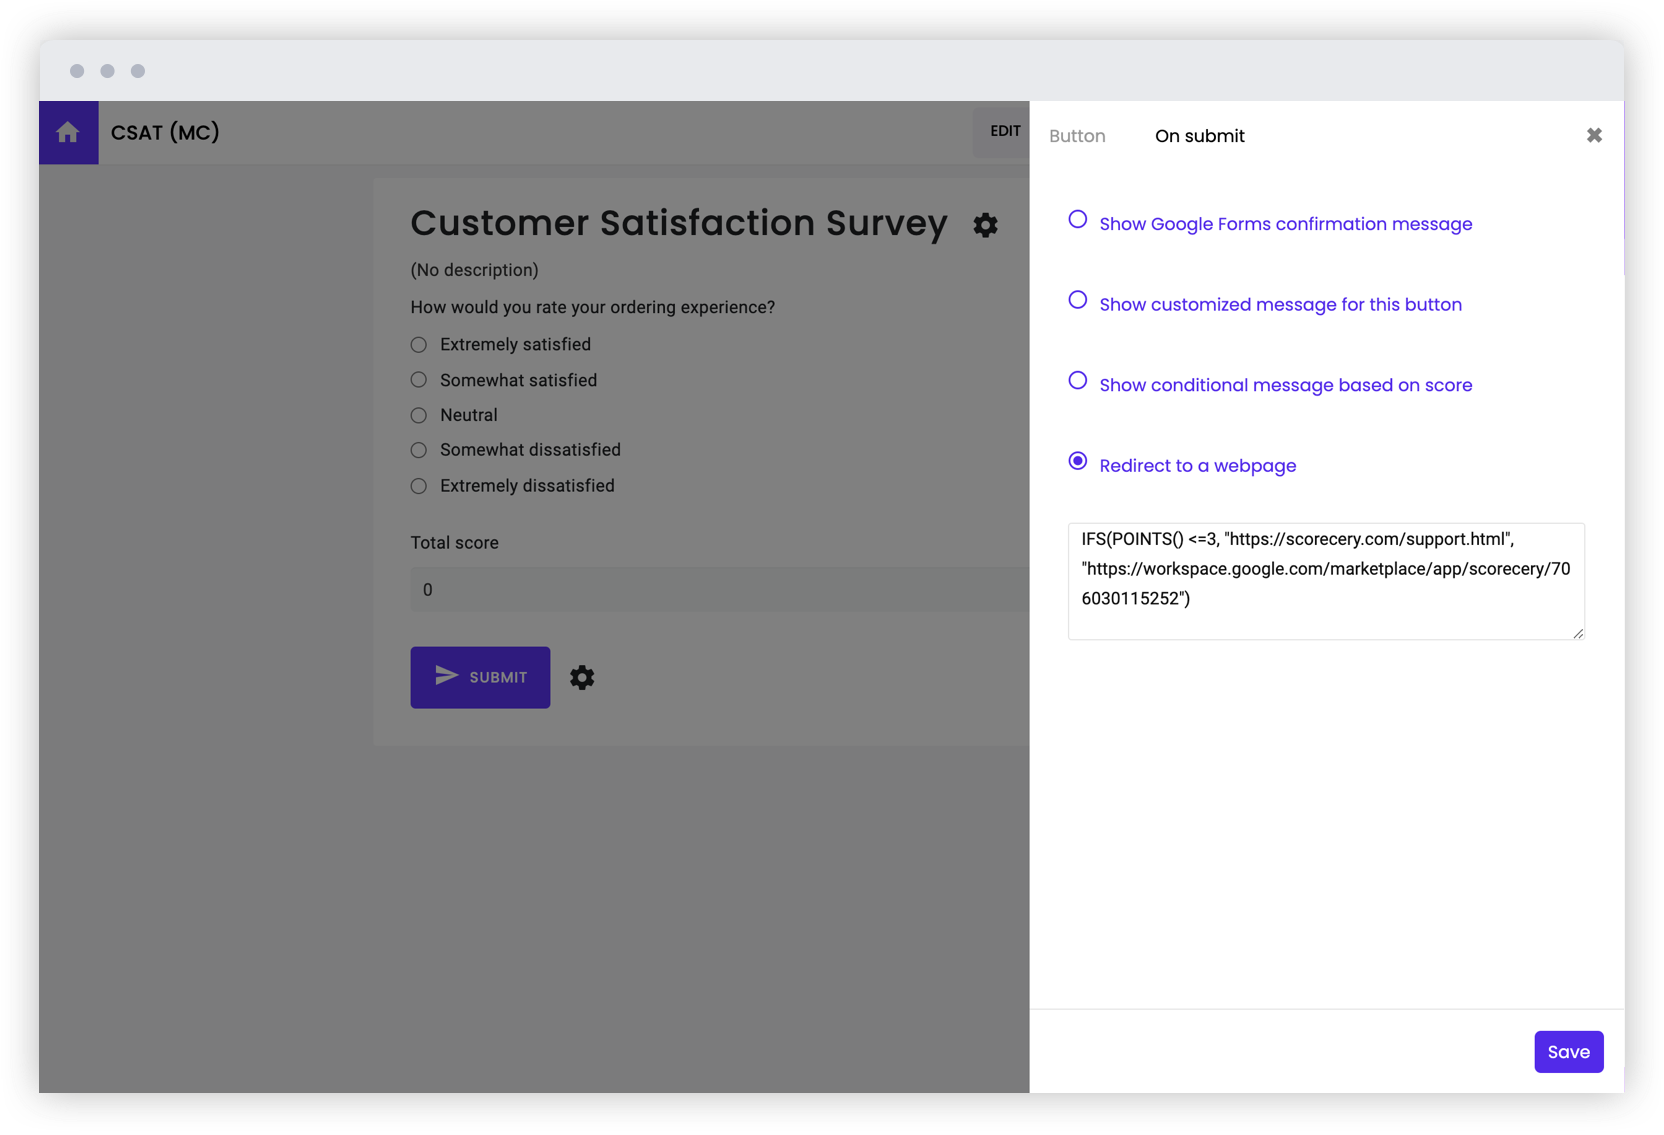Click the send arrow on the Submit button

tap(445, 677)
